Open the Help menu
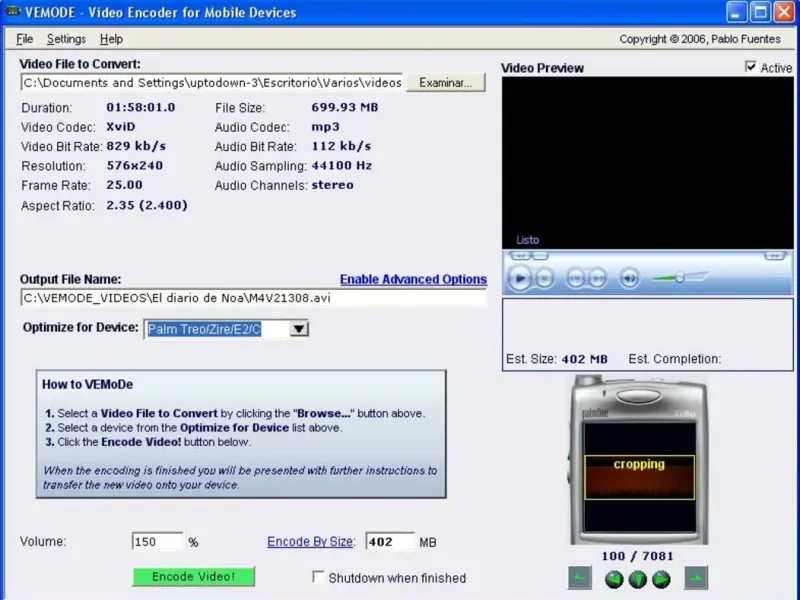This screenshot has width=800, height=600. pos(111,39)
